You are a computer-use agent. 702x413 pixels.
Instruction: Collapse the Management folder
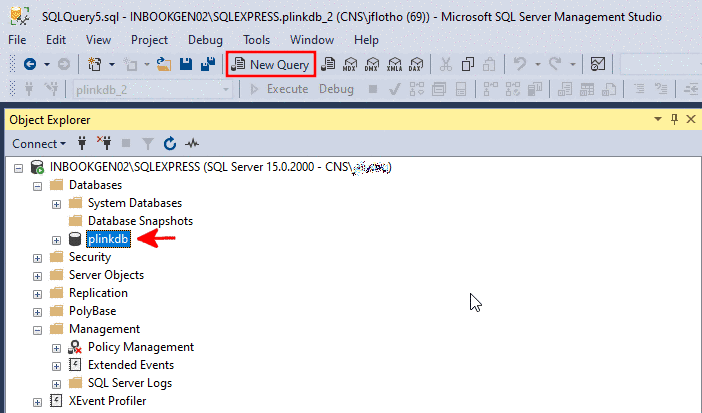[38, 330]
